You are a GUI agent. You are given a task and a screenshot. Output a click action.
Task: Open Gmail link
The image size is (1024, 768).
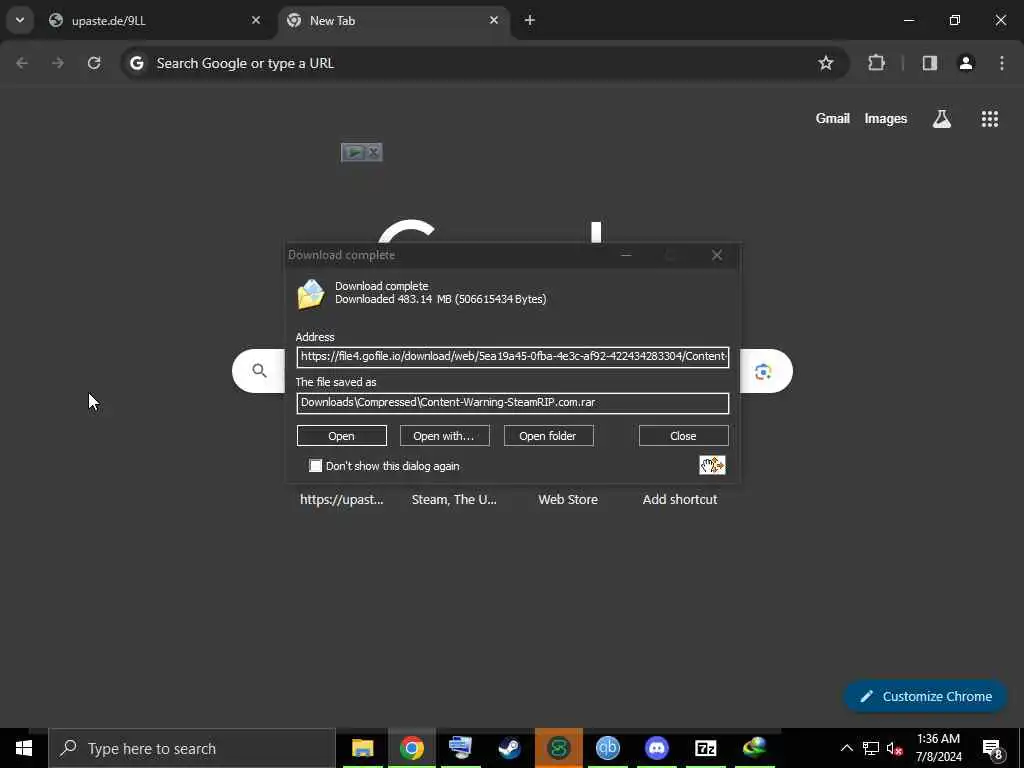832,119
